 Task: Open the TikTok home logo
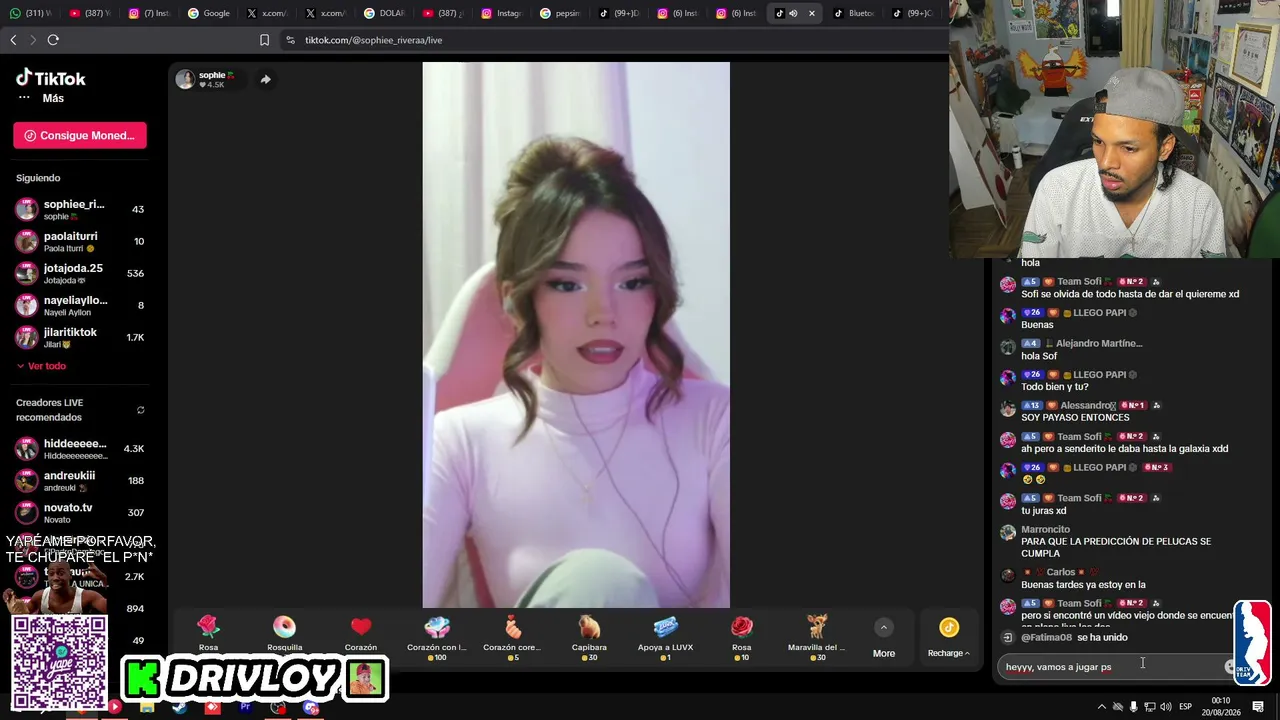point(51,78)
